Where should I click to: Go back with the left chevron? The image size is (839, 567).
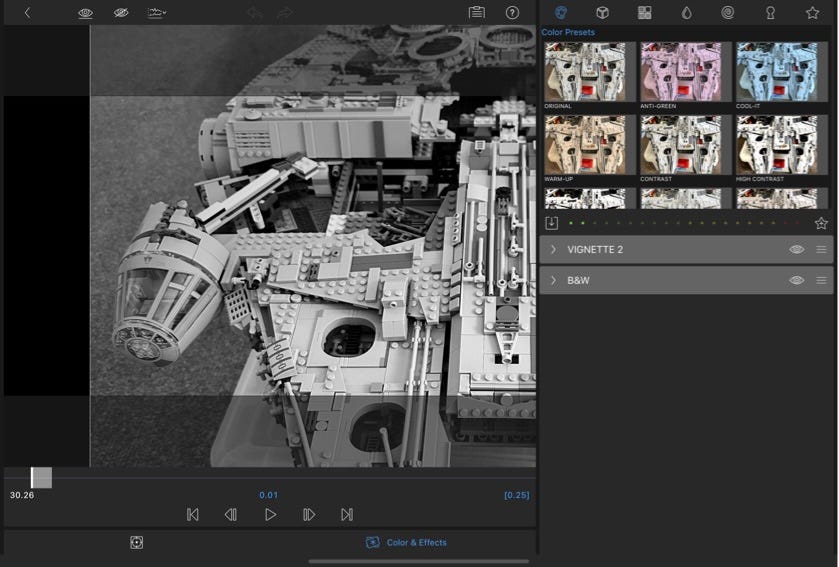[x=27, y=13]
